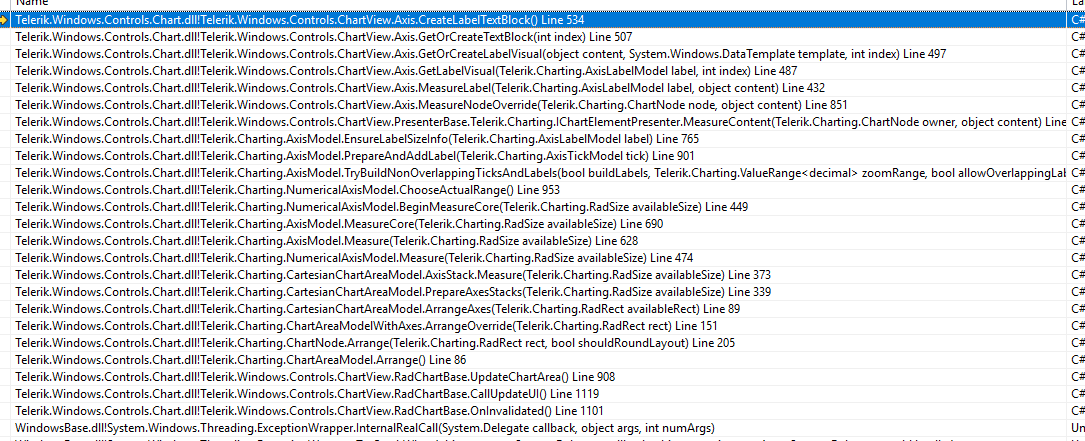Select the ChartAreaModel.Arrange() Line 86 frame
1085x441 pixels.
[x=540, y=359]
